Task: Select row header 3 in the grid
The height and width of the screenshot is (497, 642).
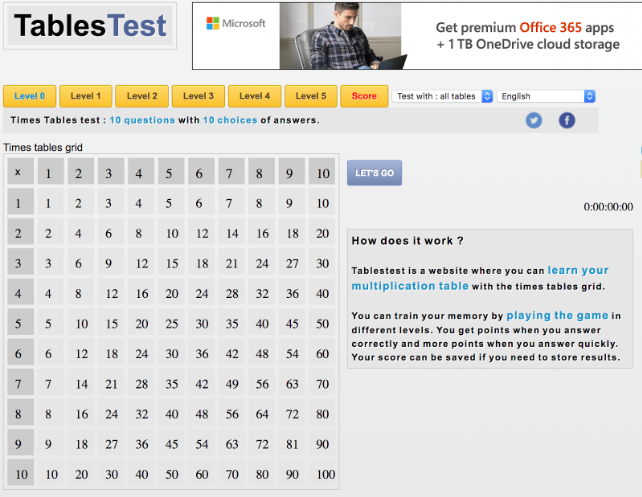Action: 20,262
